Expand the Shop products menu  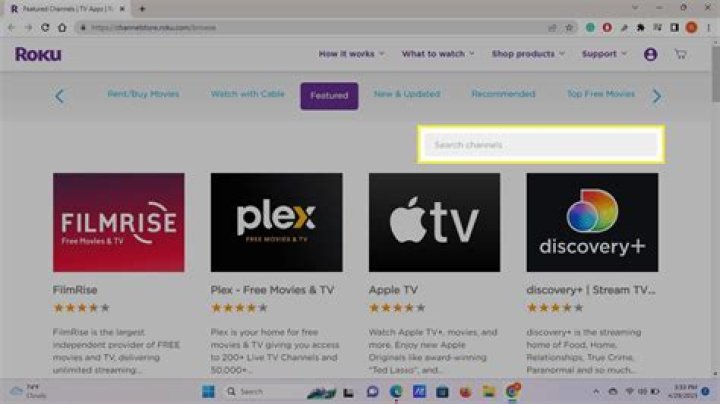(528, 54)
